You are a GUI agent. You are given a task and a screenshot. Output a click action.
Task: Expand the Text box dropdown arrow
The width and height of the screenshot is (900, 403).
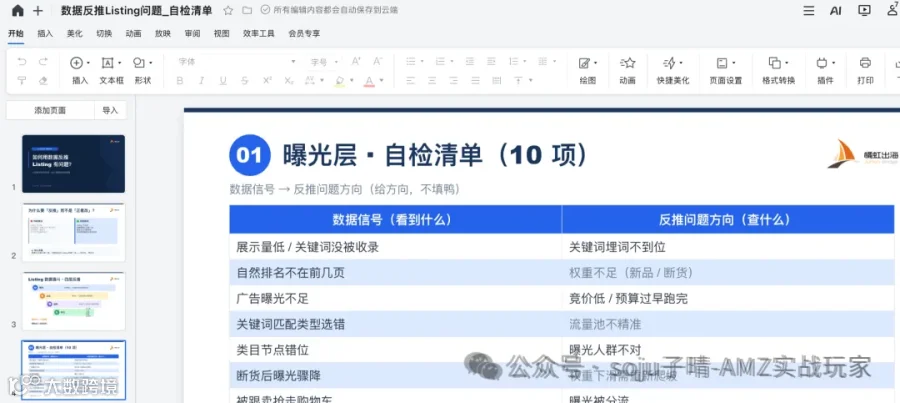coord(119,63)
